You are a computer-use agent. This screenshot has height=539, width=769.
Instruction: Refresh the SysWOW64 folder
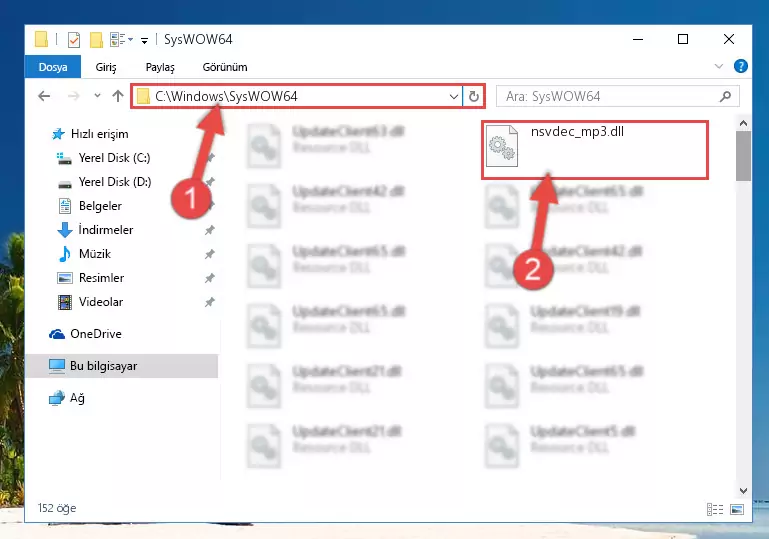tap(473, 97)
